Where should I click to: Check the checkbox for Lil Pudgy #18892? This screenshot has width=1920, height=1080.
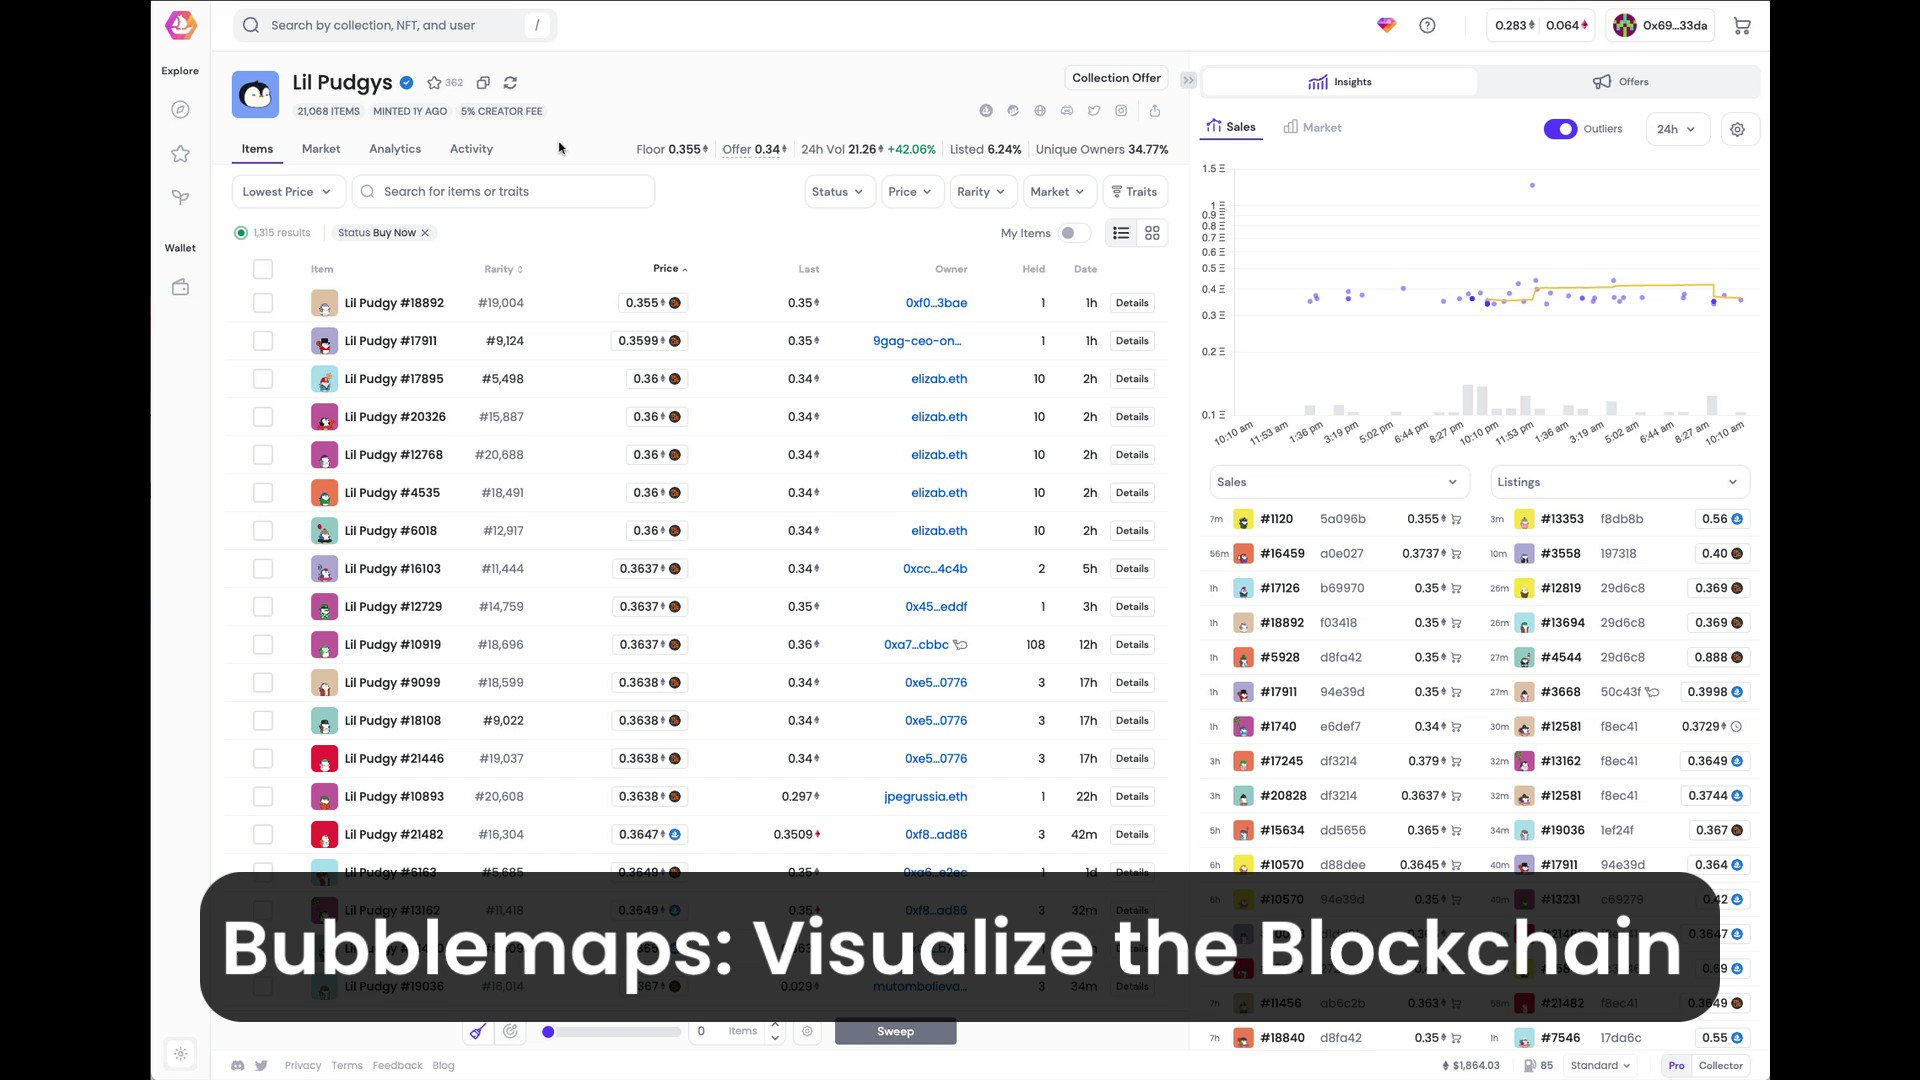click(x=263, y=302)
